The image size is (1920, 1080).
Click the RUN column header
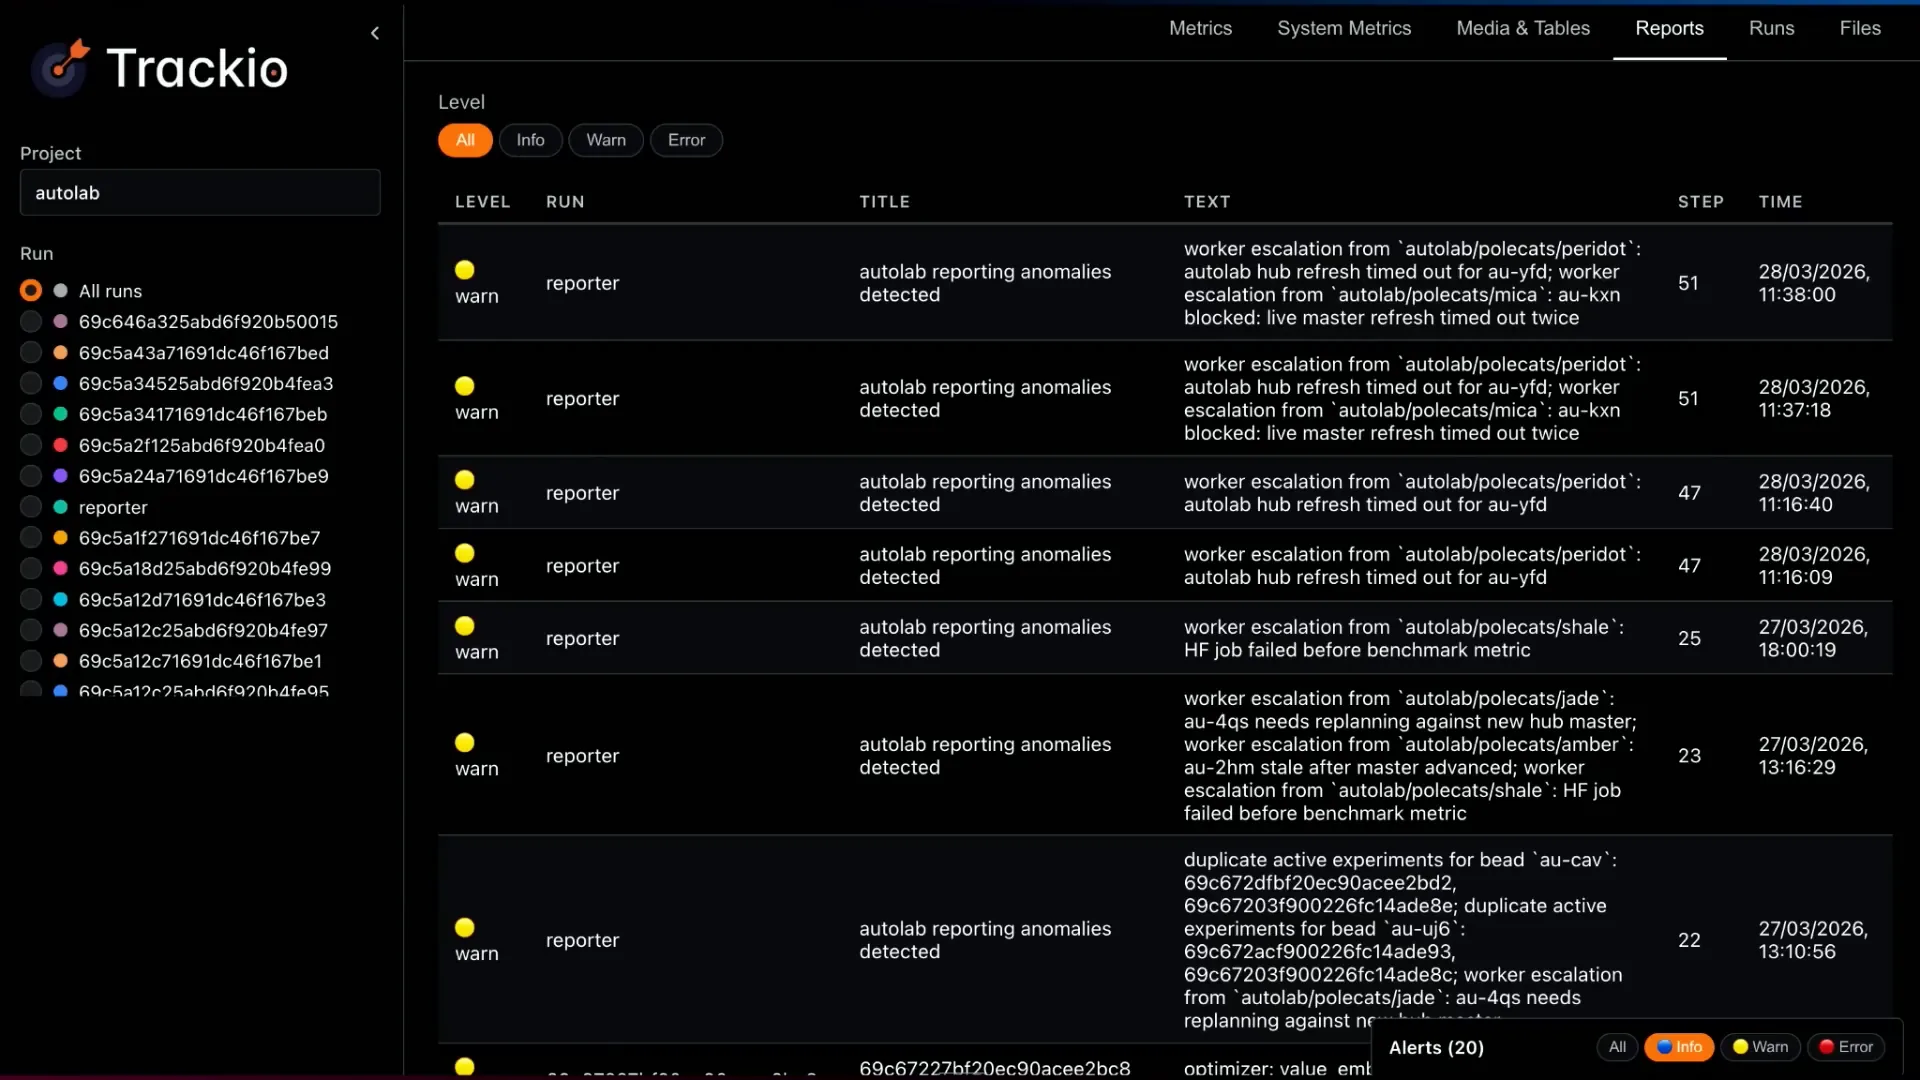tap(565, 201)
